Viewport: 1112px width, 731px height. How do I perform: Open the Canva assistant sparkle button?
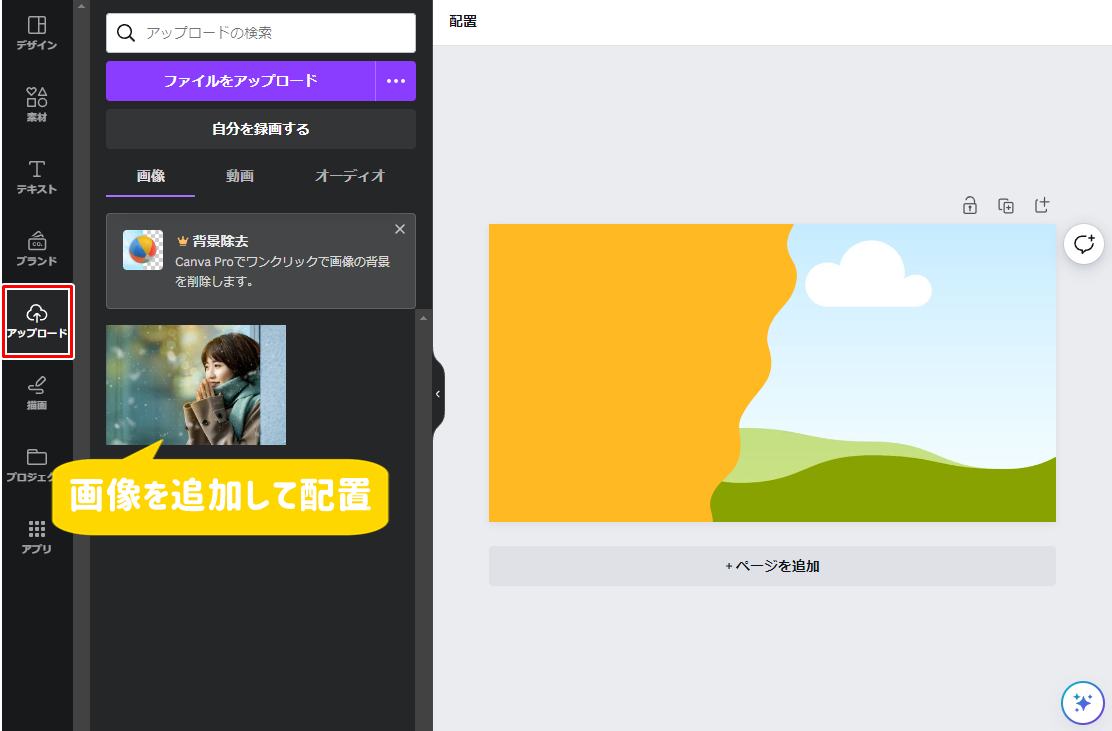tap(1082, 703)
